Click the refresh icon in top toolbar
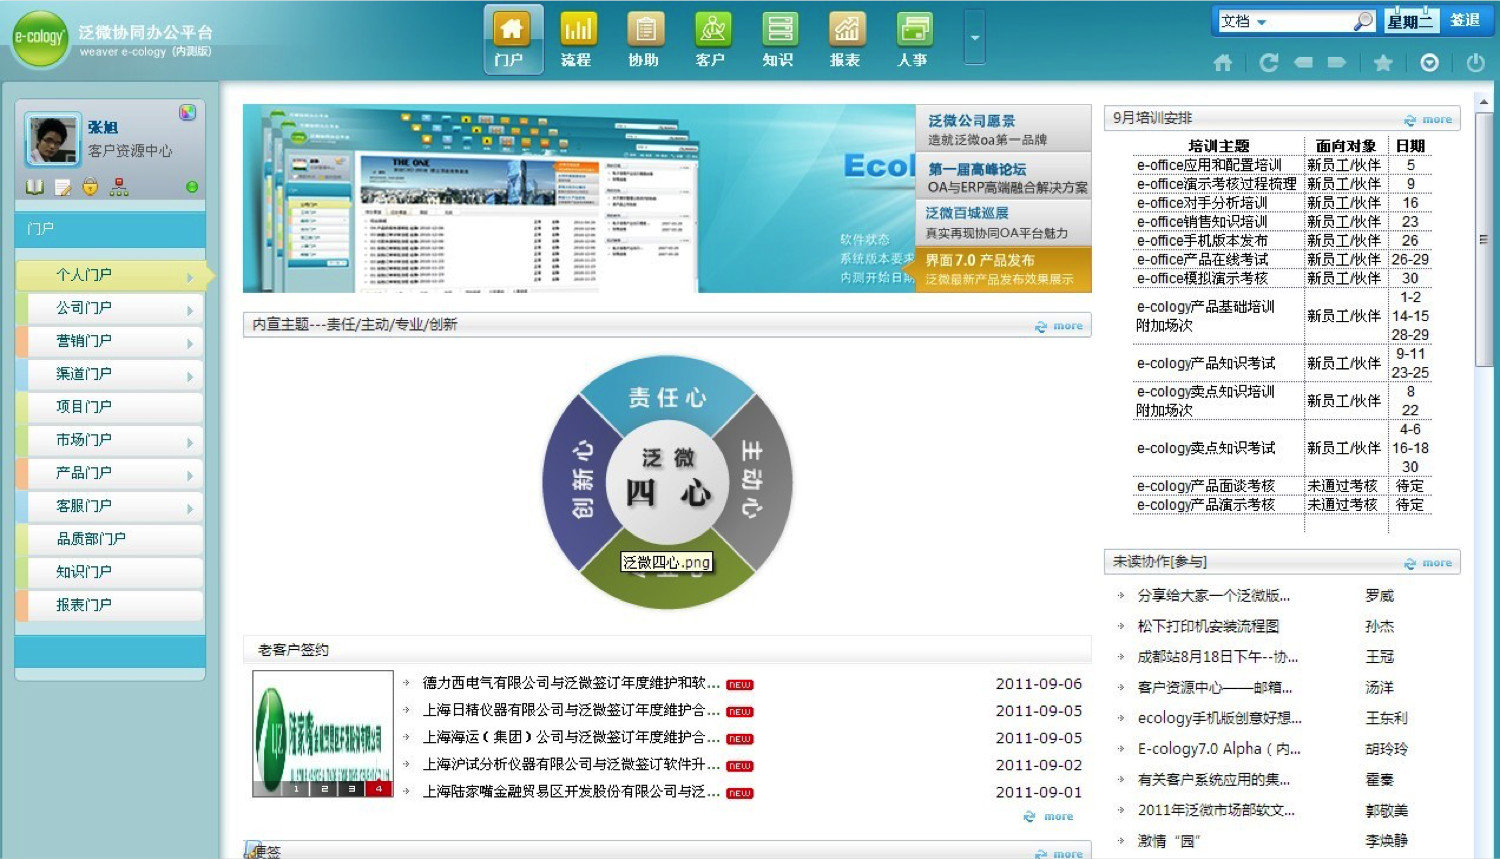Screen dimensions: 1500x859 (x=1269, y=63)
